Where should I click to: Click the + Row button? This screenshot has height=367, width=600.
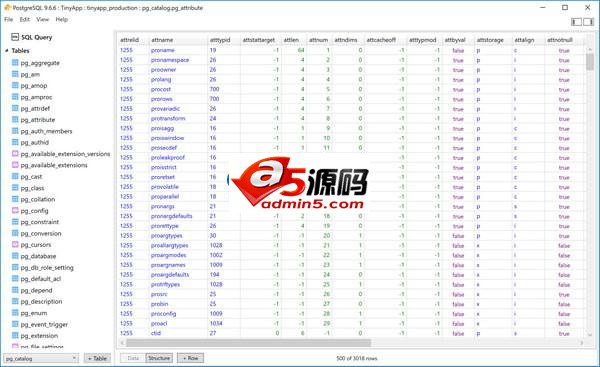click(190, 358)
